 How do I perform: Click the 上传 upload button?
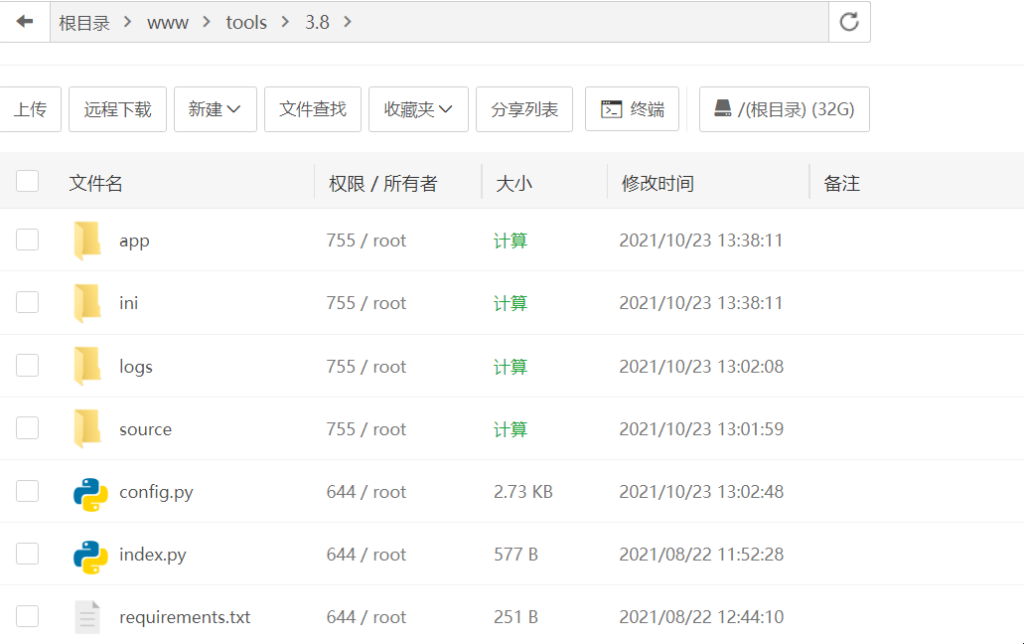(x=31, y=108)
